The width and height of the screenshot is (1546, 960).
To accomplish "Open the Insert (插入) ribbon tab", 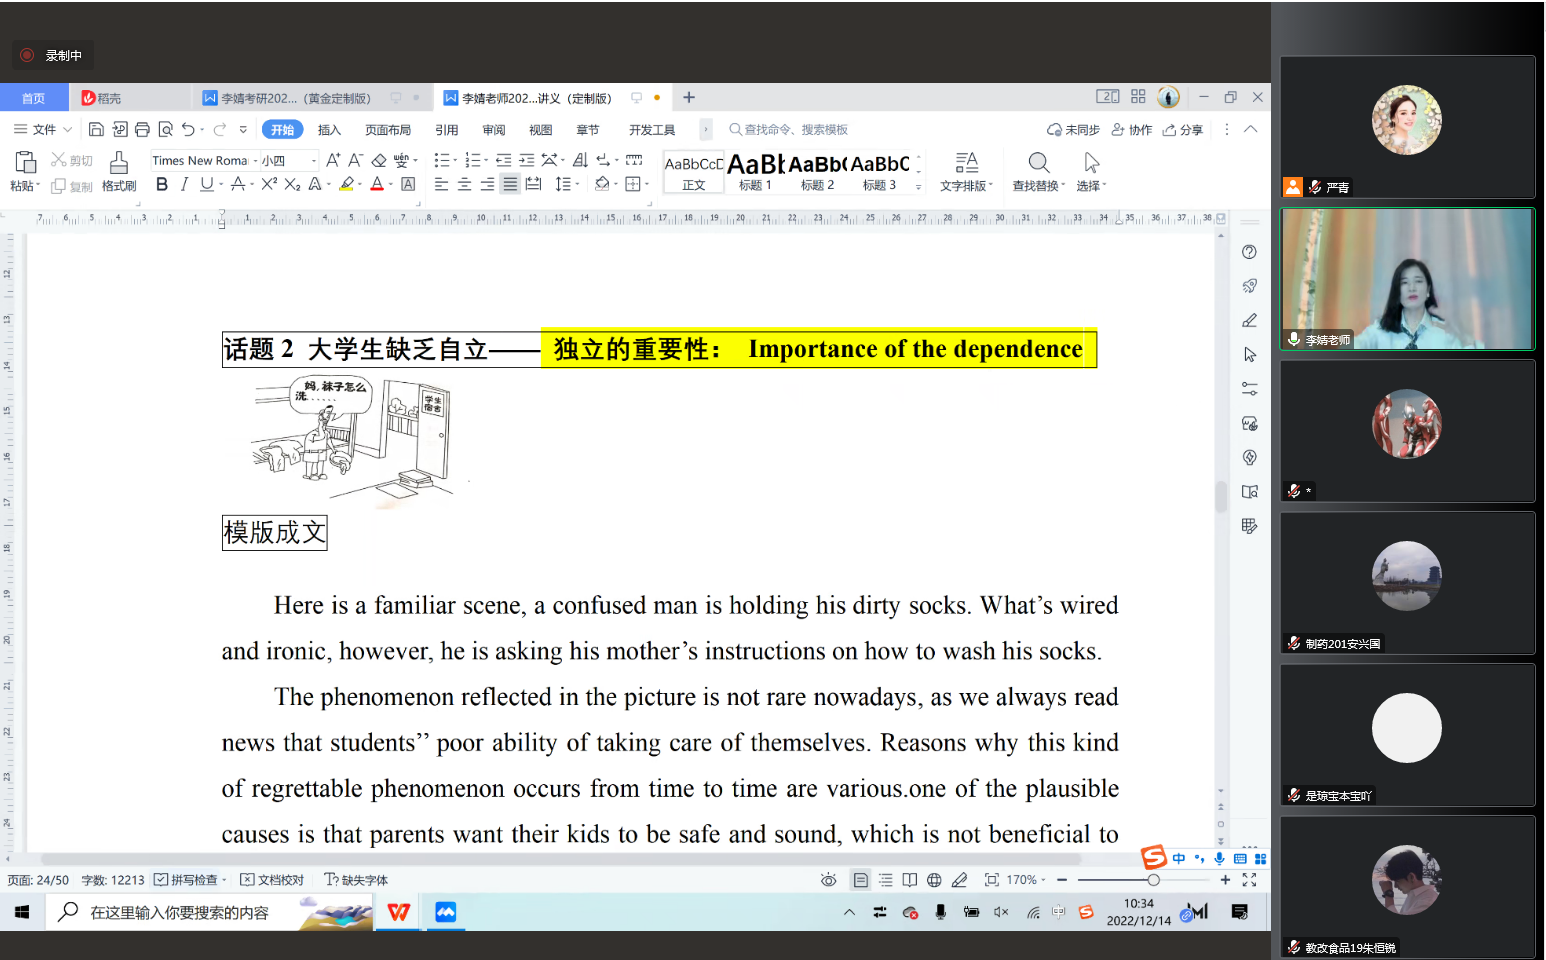I will click(329, 130).
